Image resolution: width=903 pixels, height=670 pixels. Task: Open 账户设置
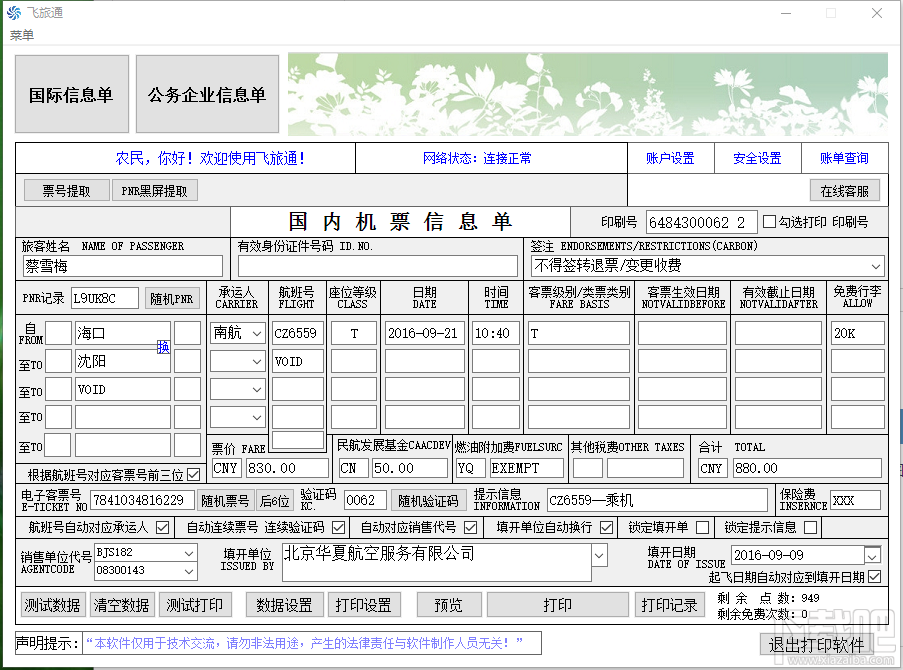pyautogui.click(x=670, y=158)
